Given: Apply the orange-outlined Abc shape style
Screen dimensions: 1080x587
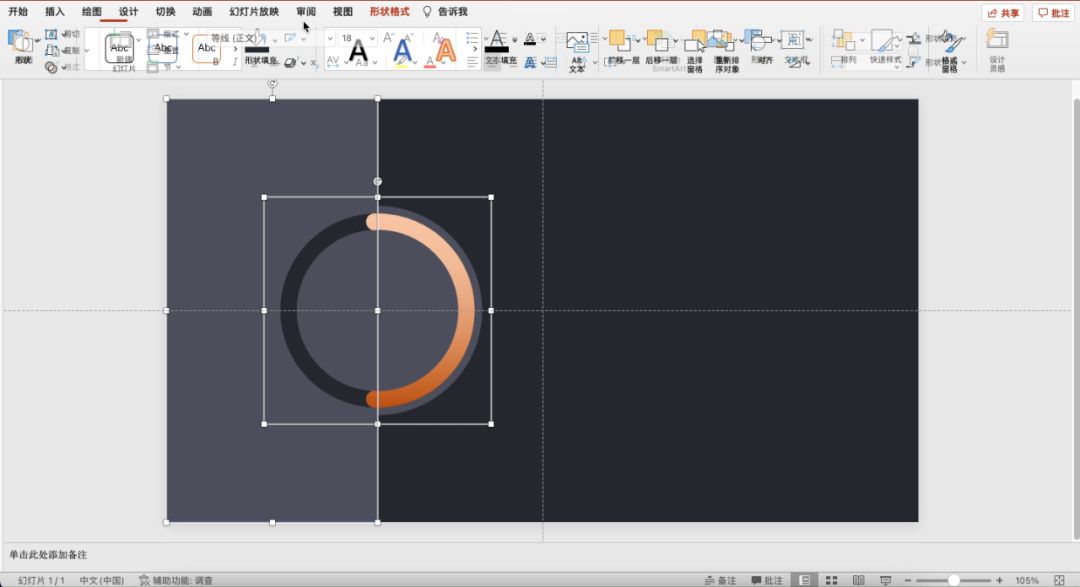Looking at the screenshot, I should click(207, 48).
